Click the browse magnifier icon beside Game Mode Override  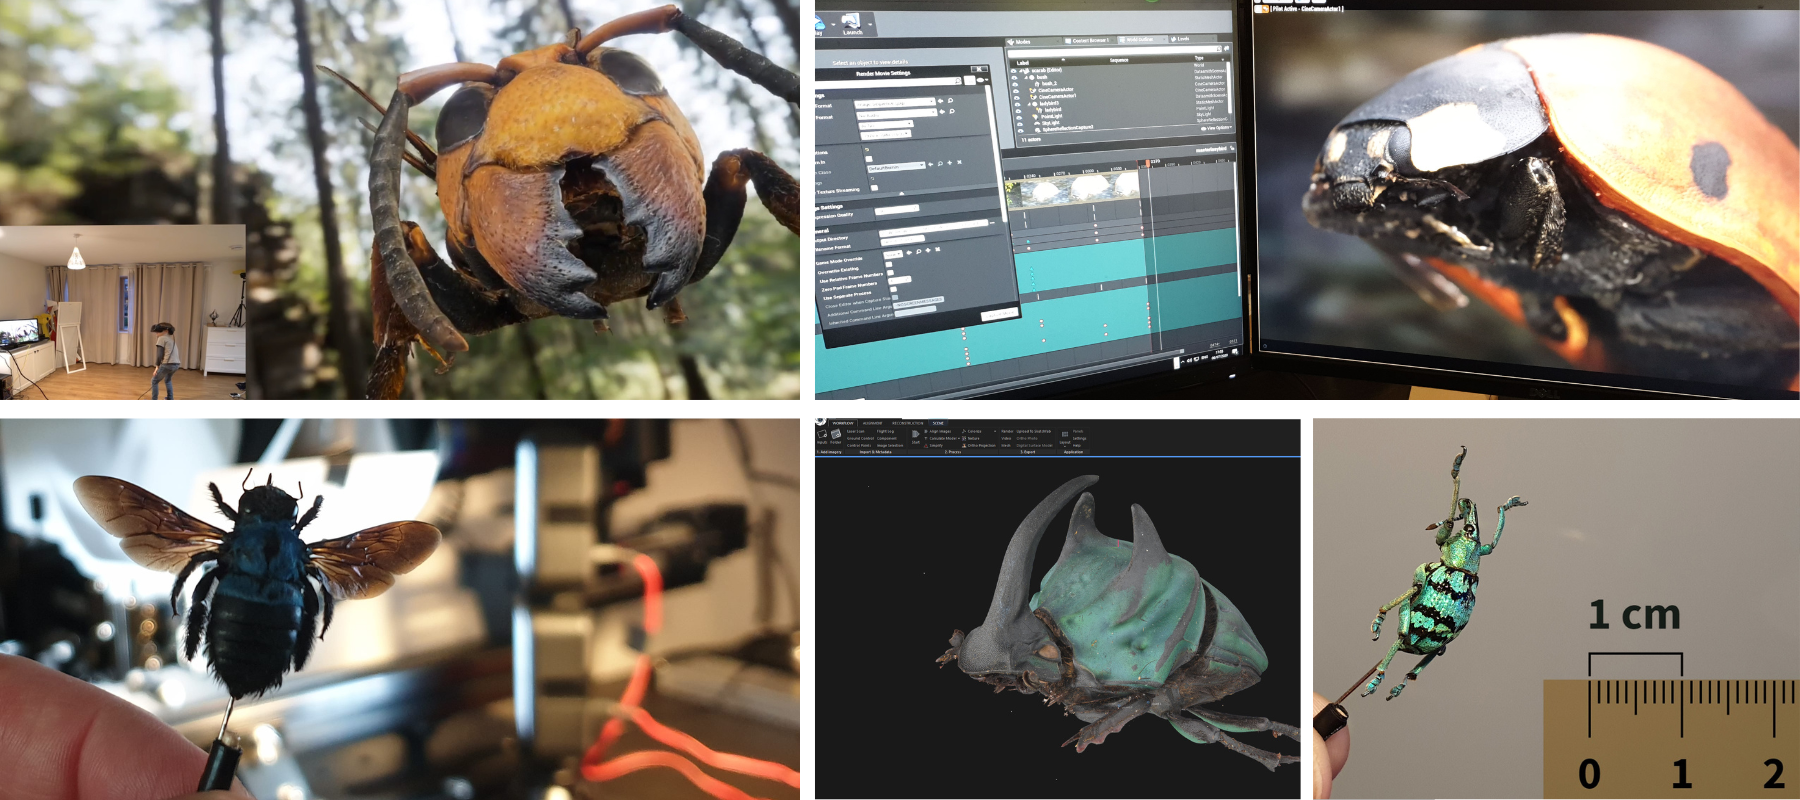click(919, 251)
